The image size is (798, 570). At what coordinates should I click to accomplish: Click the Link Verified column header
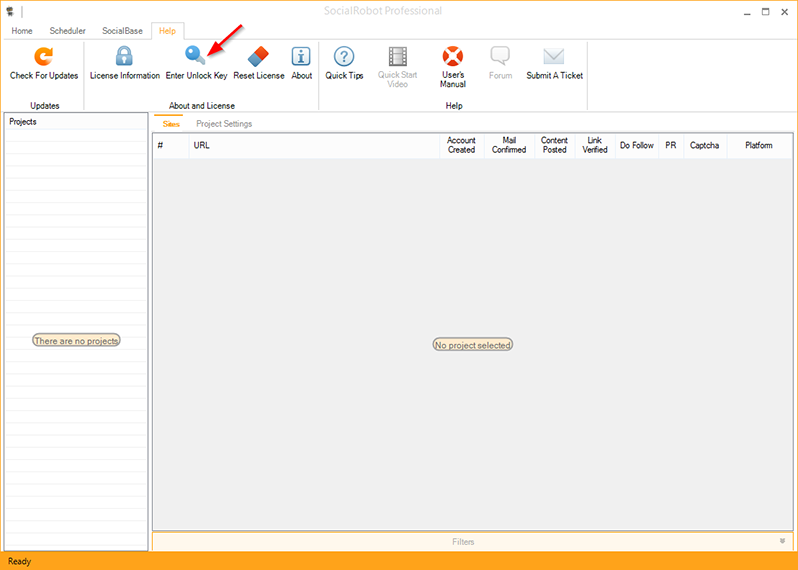pos(594,145)
